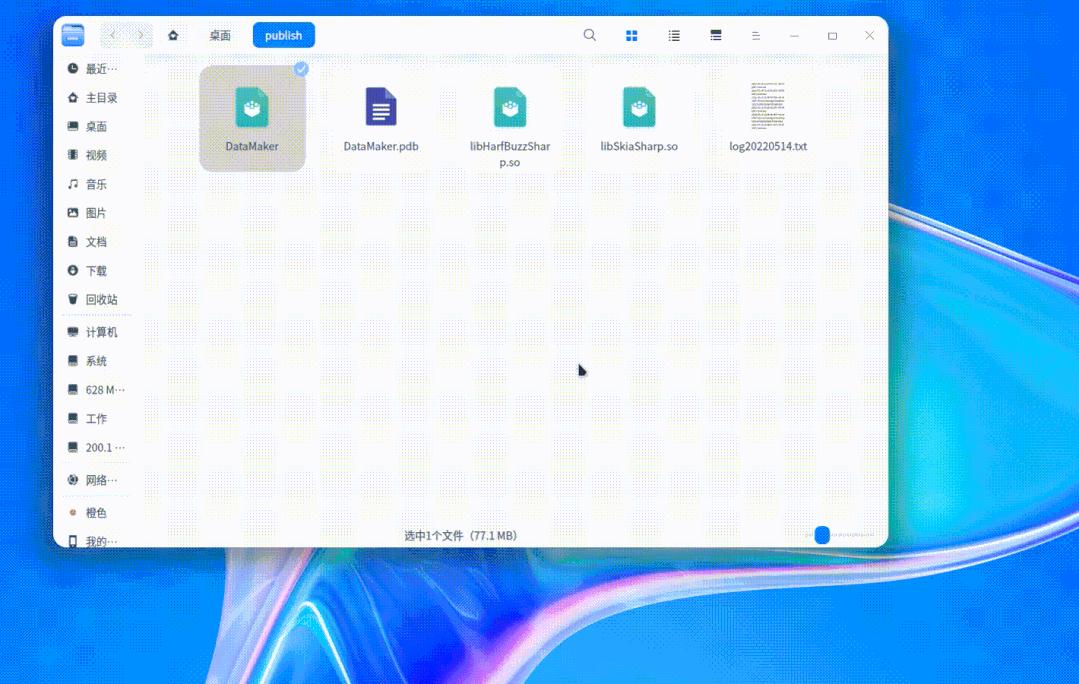Click the DataMaker file icon
Screen dimensions: 1079x684
pos(252,107)
